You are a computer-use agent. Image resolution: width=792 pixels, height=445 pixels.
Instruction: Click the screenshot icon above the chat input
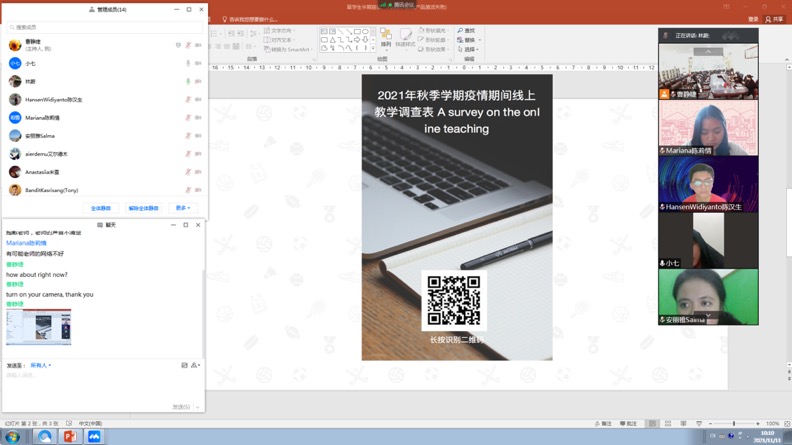[x=184, y=365]
